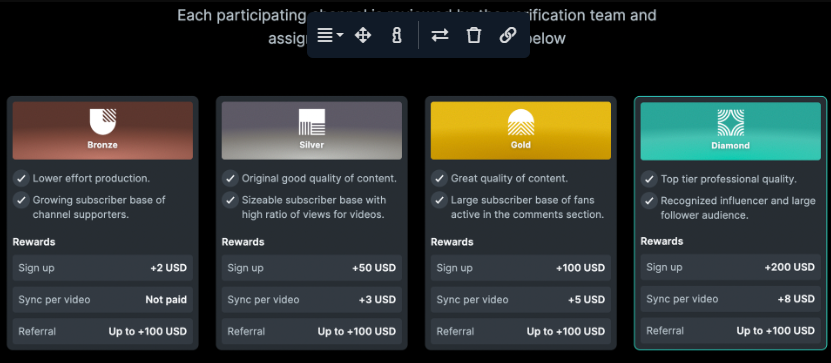This screenshot has height=363, width=831.
Task: Click the Diamond tier name label
Action: 730,145
